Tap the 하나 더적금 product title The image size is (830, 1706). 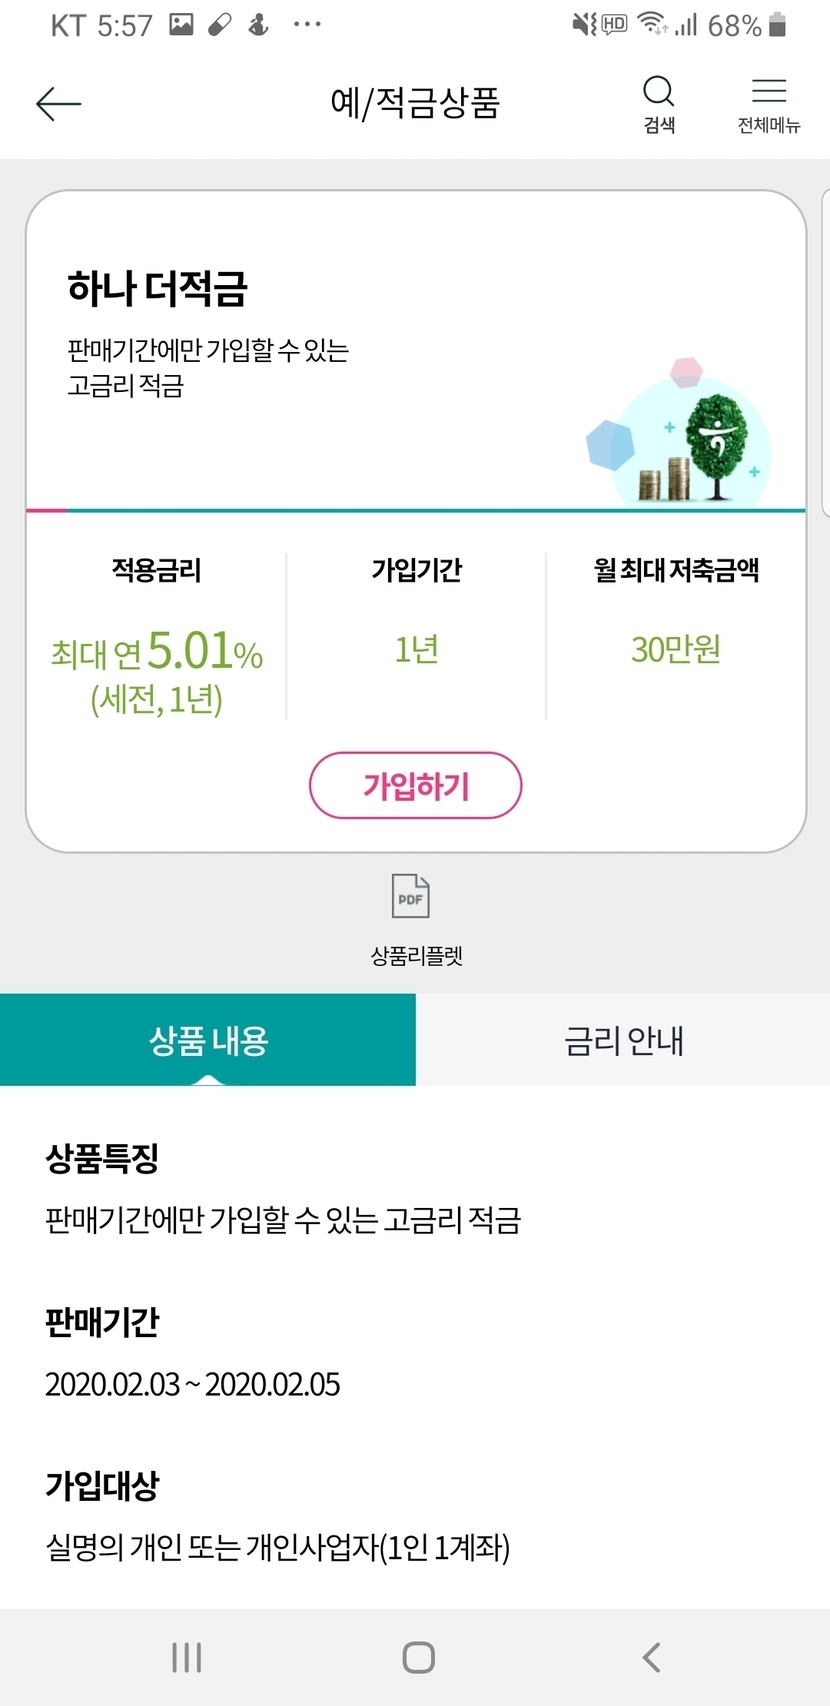157,288
